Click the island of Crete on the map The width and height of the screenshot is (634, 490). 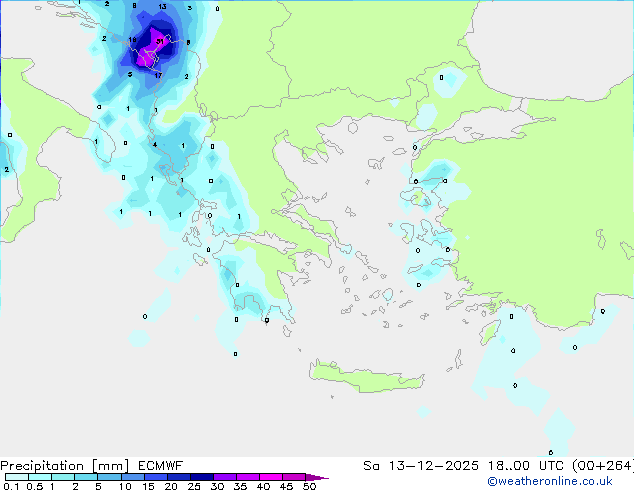(366, 377)
